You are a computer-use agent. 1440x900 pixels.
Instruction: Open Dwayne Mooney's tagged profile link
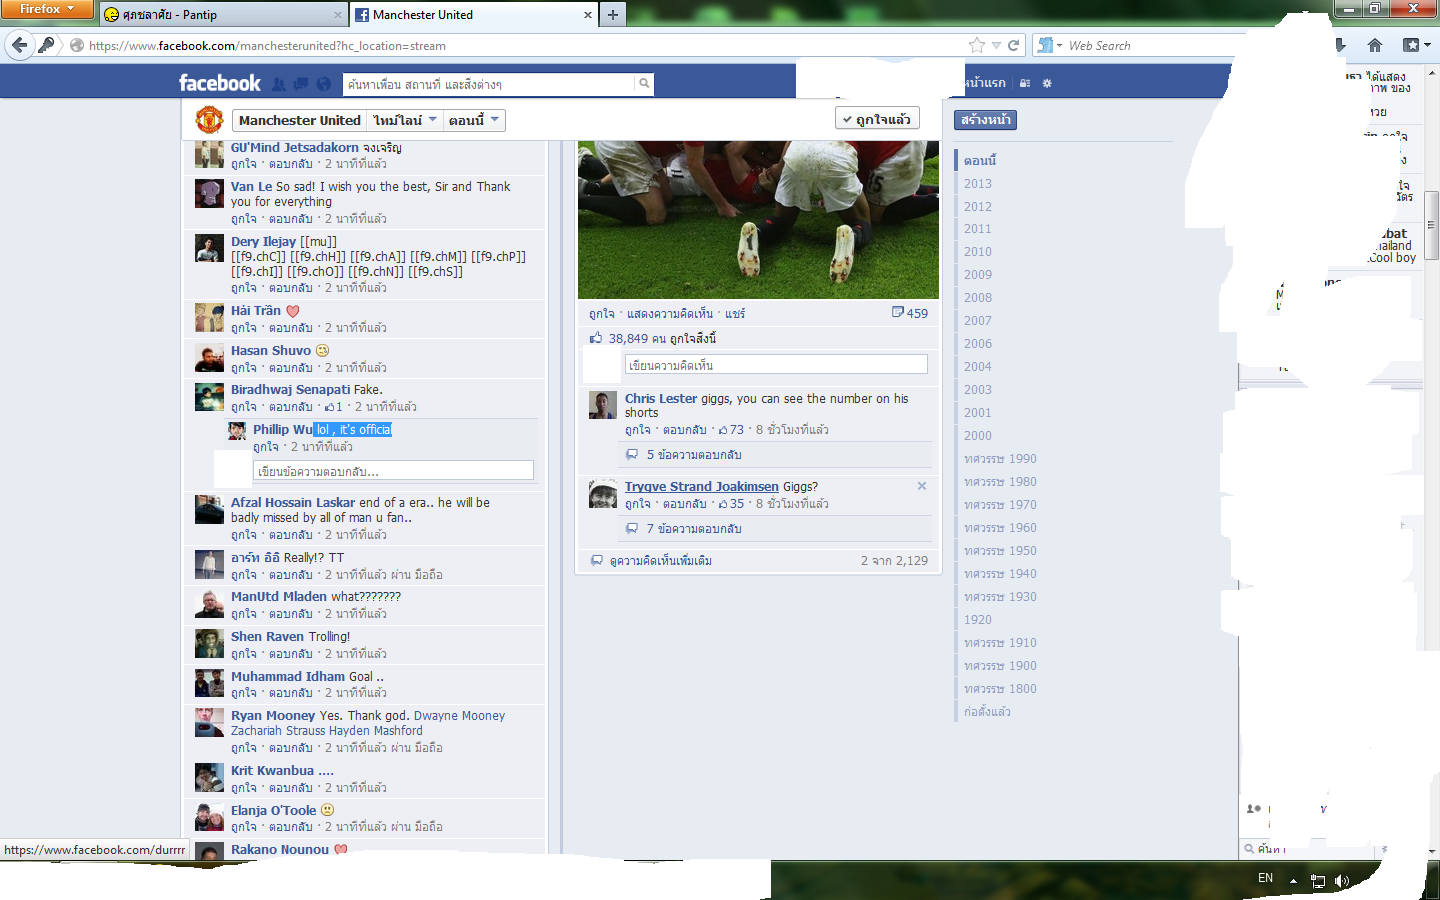click(459, 716)
